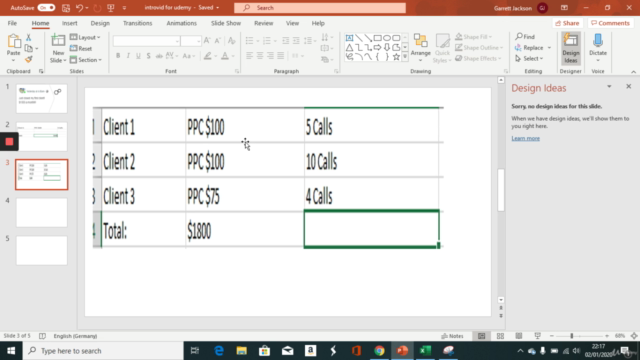
Task: Open Design Ideas pane options arrow
Action: coord(609,87)
